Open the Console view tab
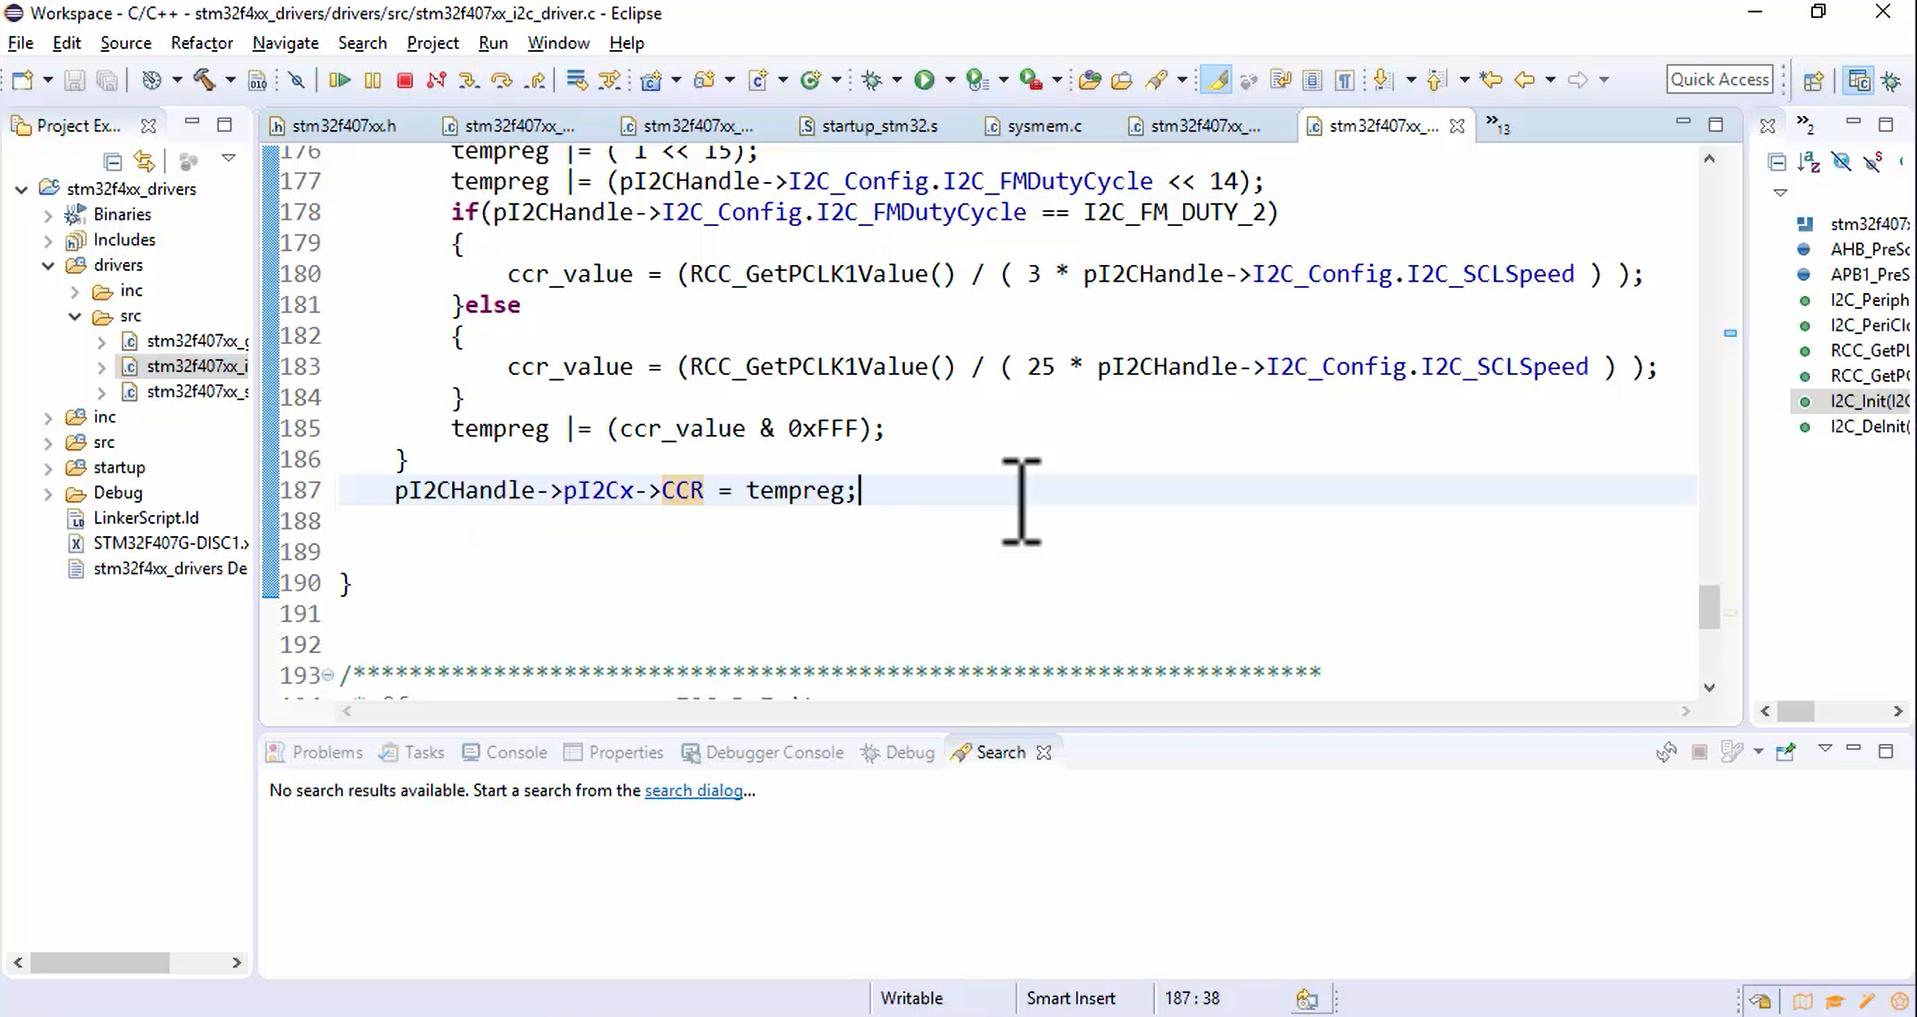 (x=505, y=752)
